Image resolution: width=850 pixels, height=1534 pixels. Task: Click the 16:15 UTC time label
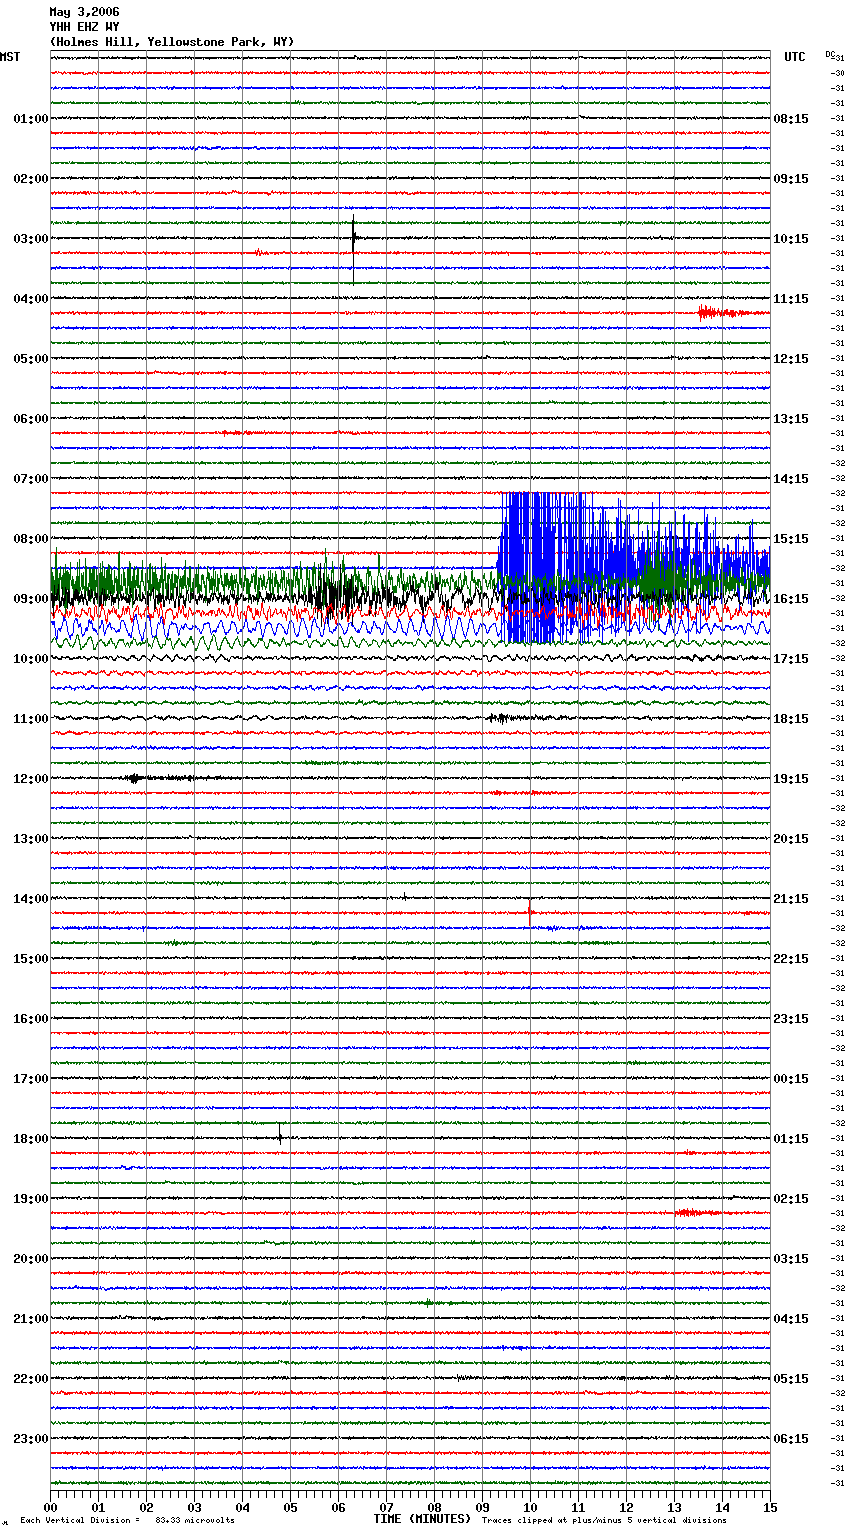[x=791, y=599]
